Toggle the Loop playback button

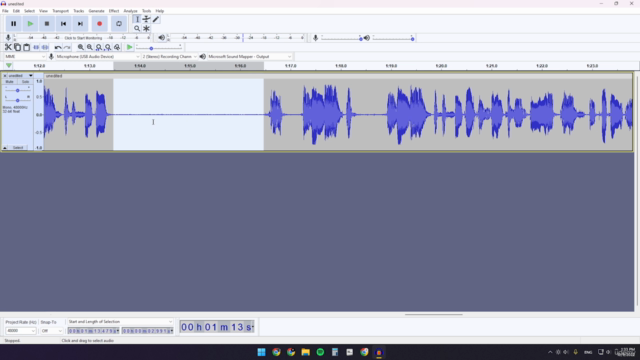point(119,24)
